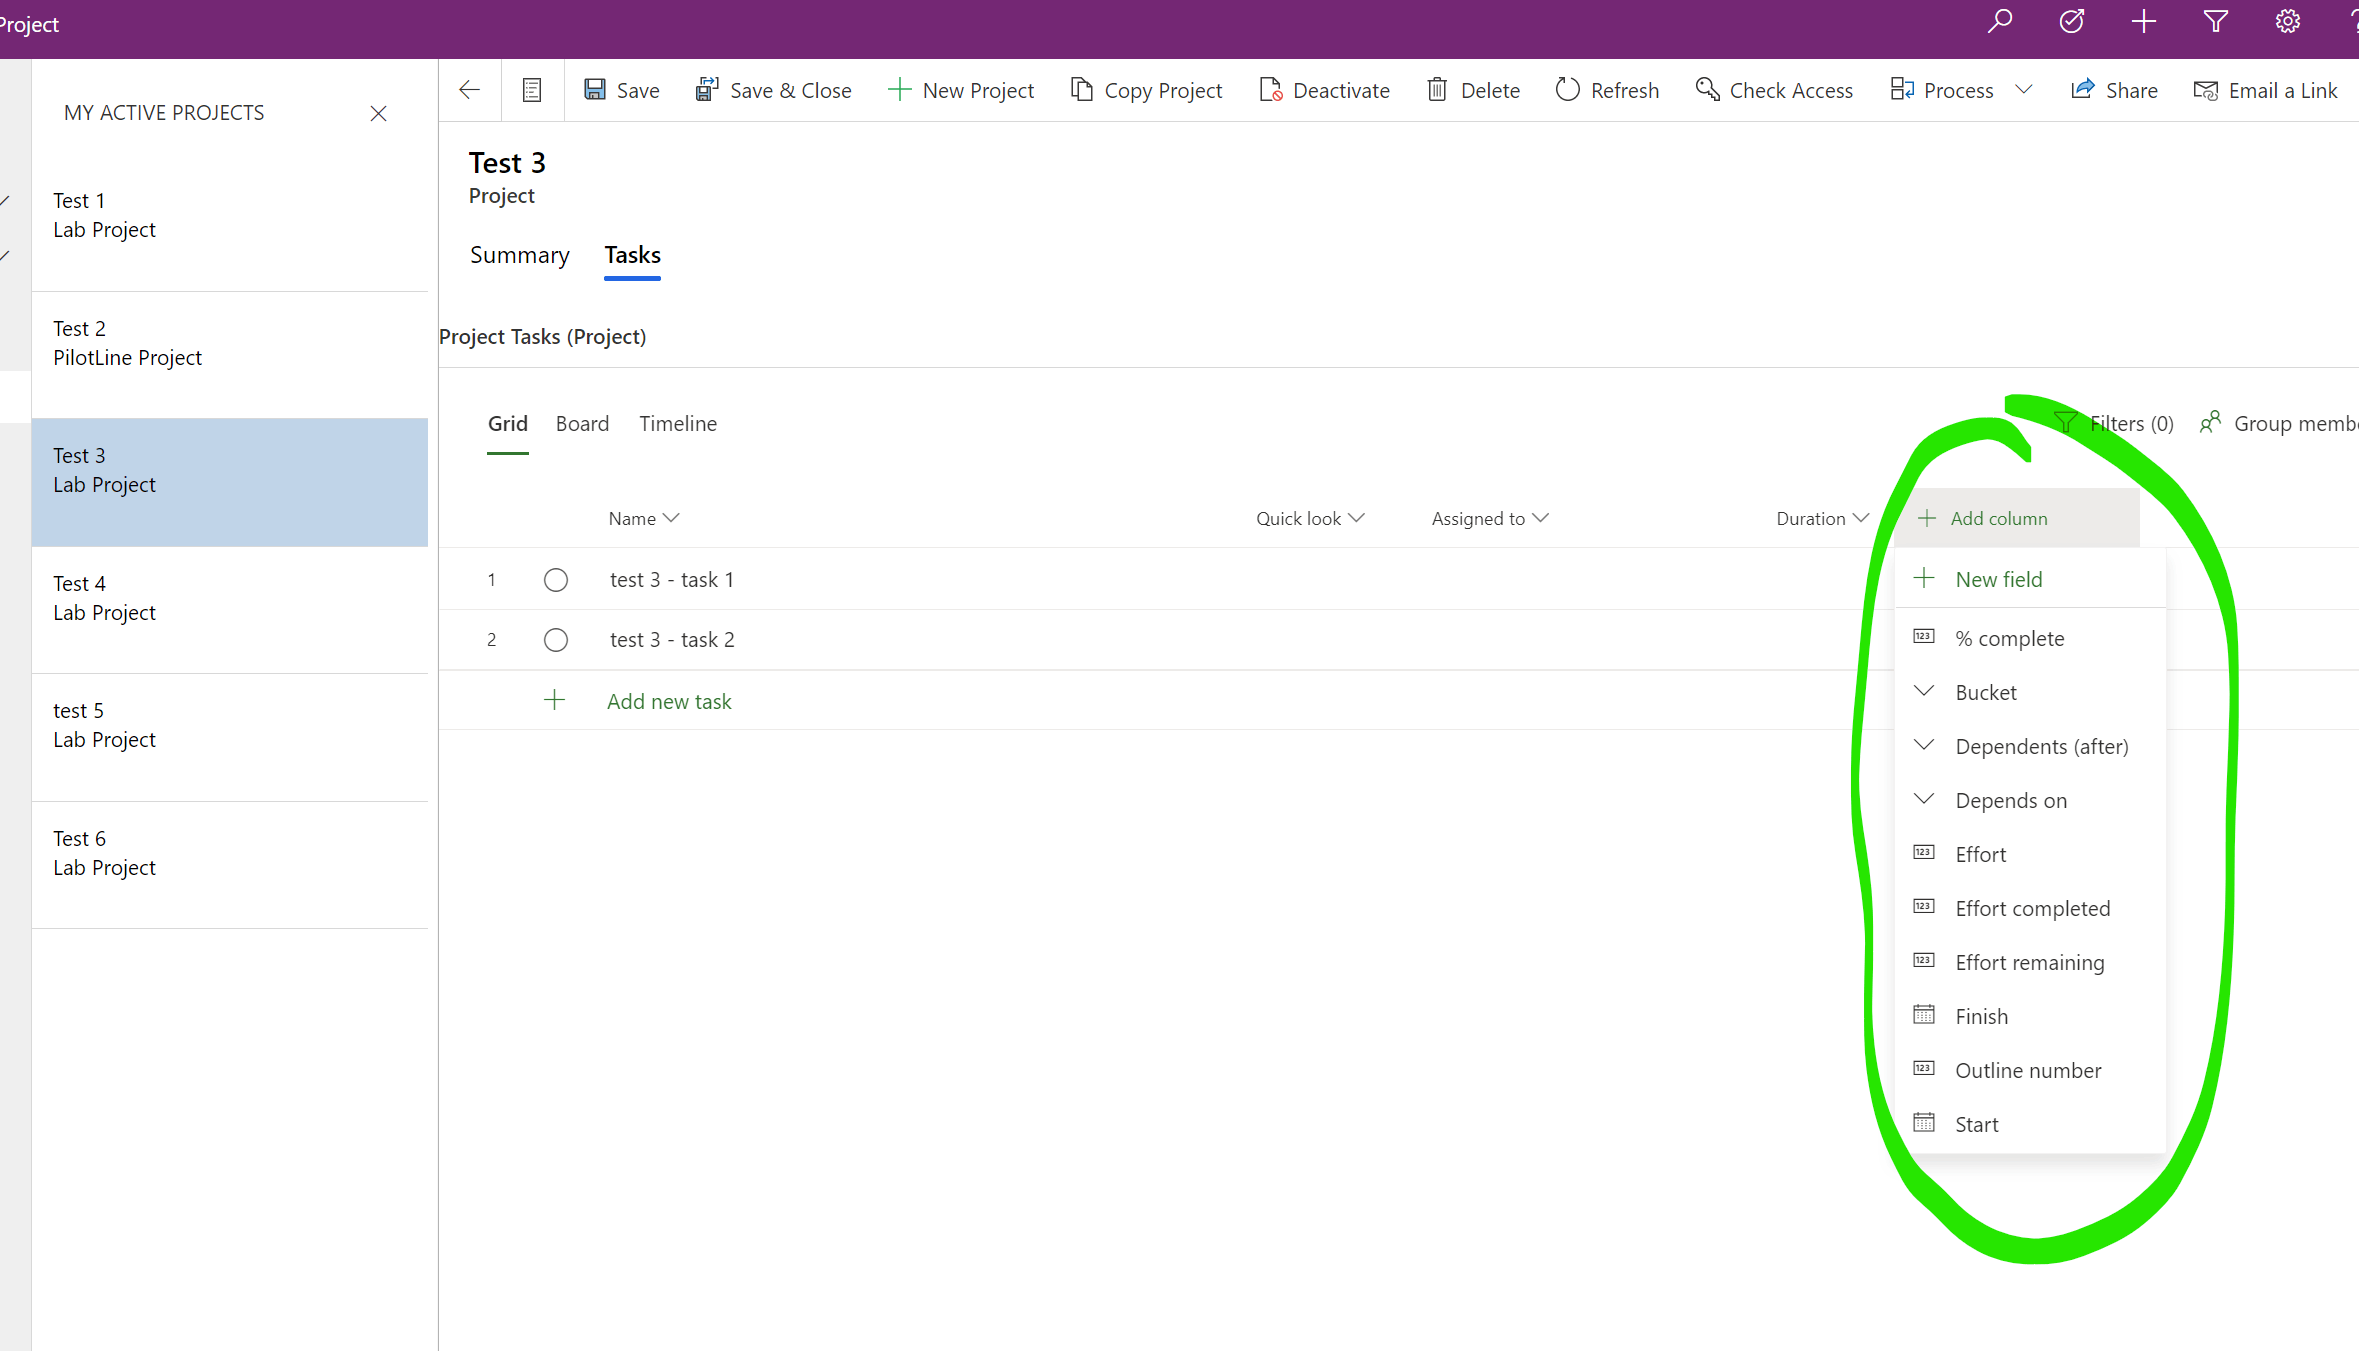
Task: Expand the Process dropdown chevron
Action: (x=2024, y=90)
